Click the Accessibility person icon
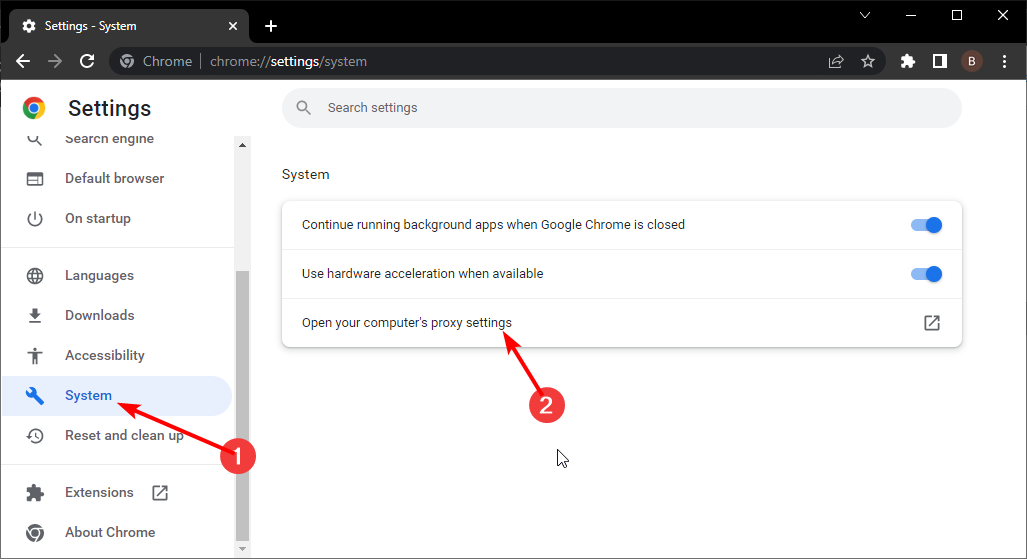The width and height of the screenshot is (1027, 559). pyautogui.click(x=35, y=356)
